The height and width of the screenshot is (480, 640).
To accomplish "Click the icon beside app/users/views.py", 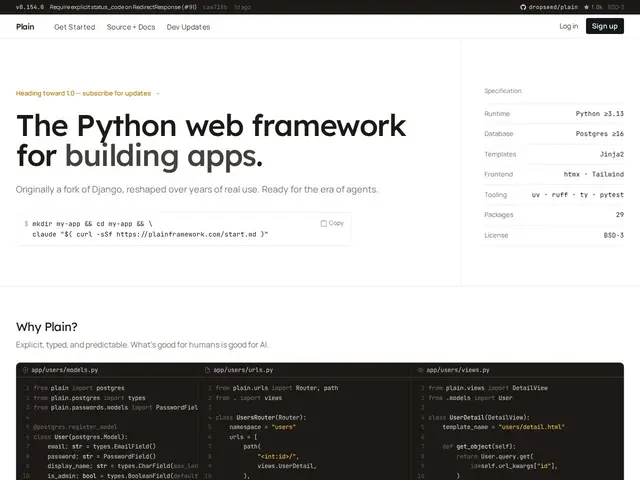I will pos(420,370).
